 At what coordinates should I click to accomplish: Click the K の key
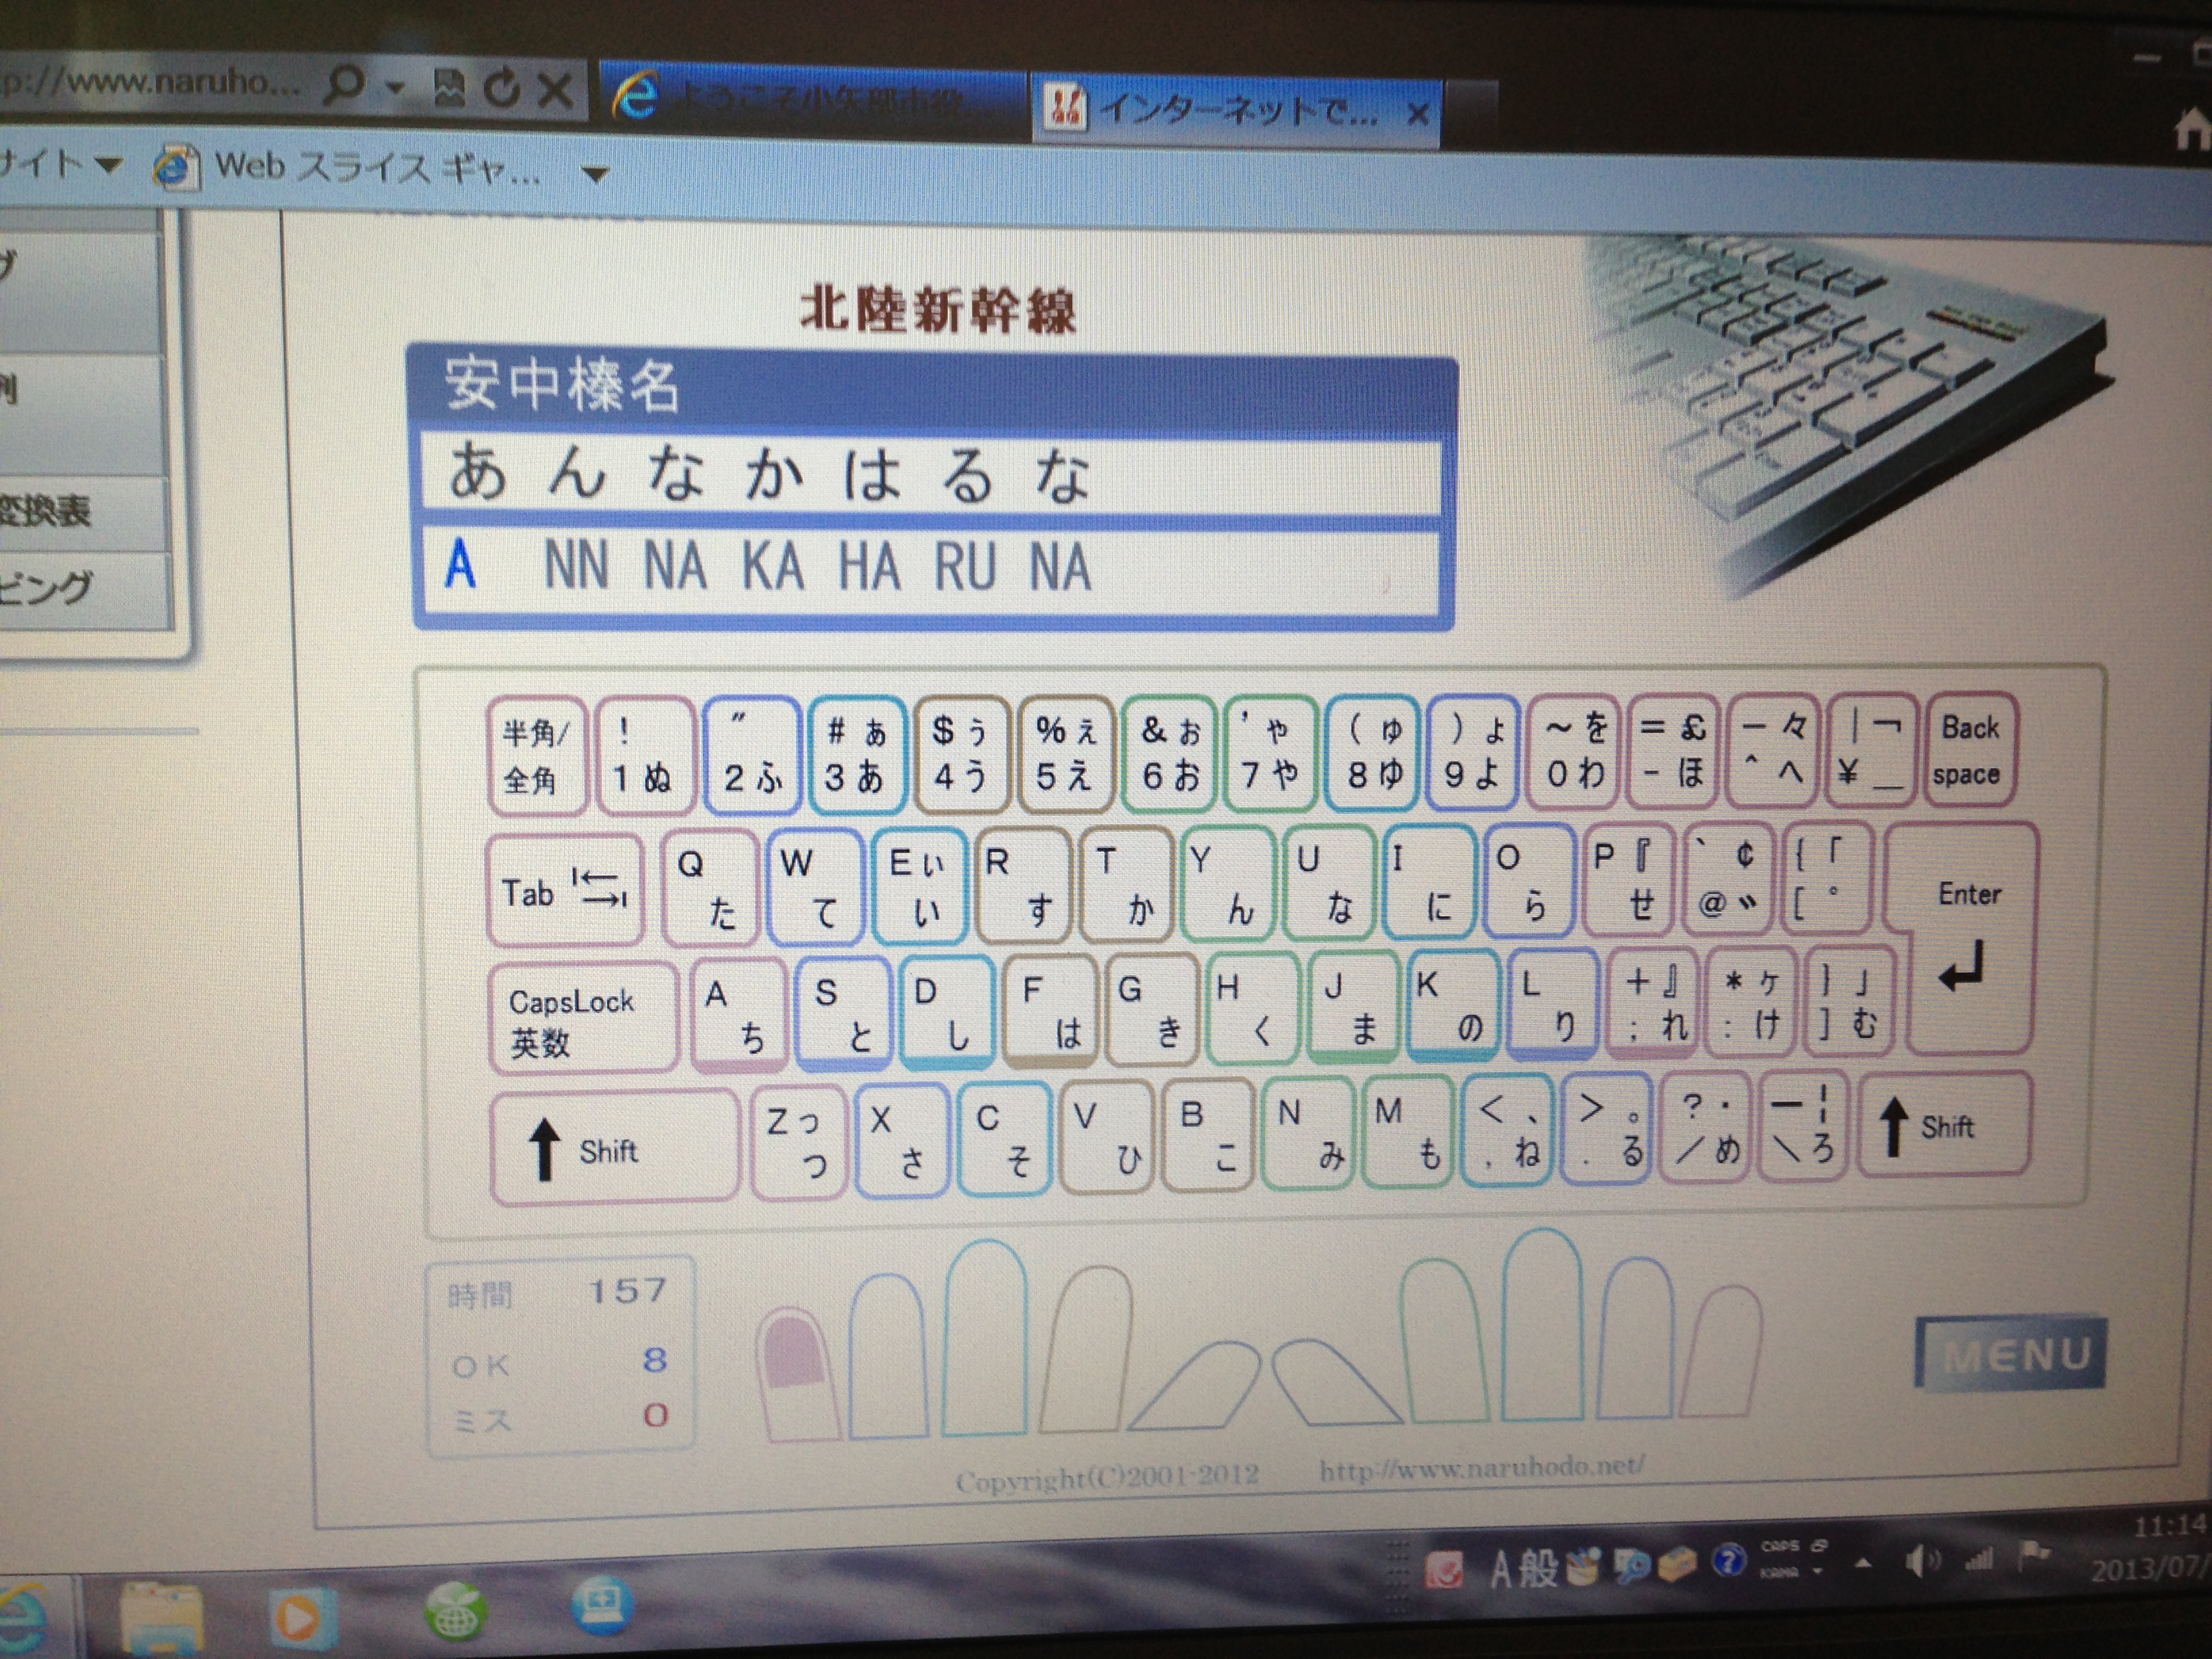click(x=1453, y=1006)
